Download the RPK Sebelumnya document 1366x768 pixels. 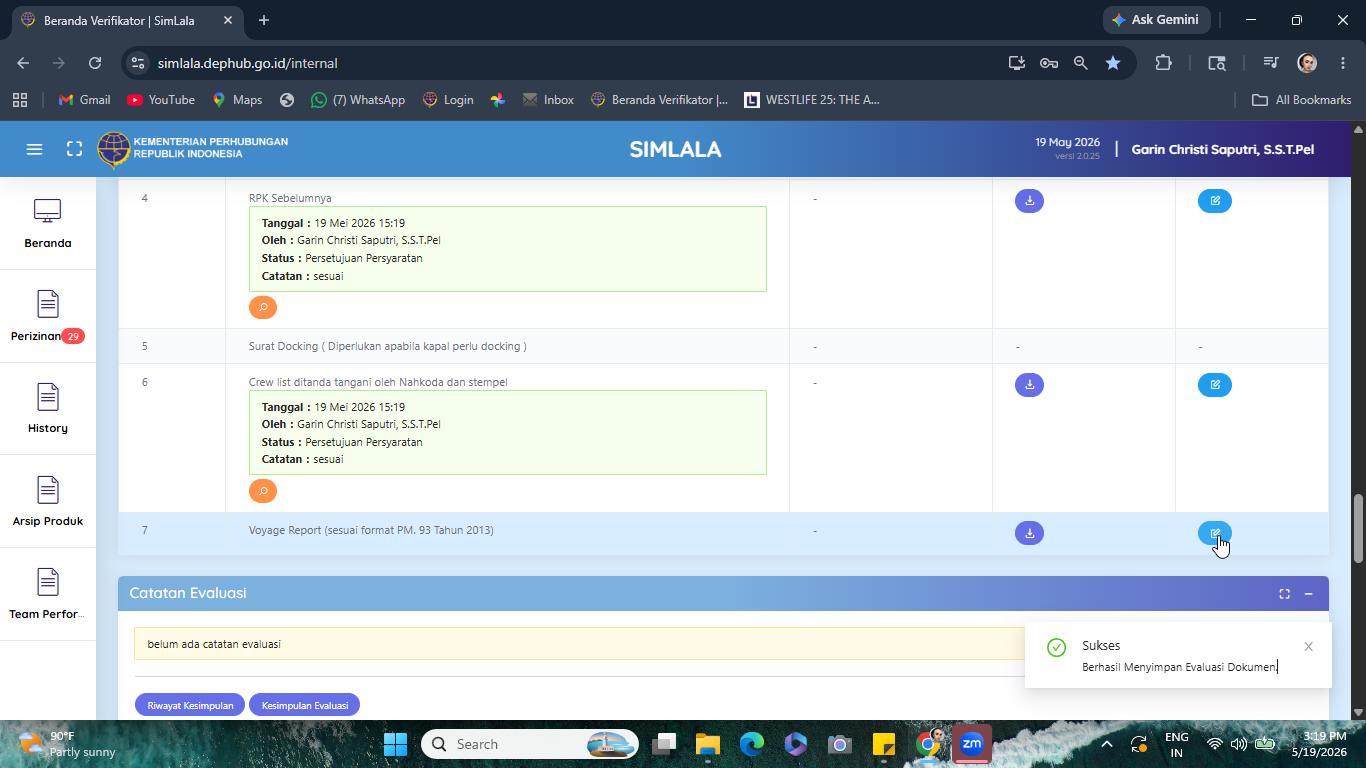(x=1029, y=201)
